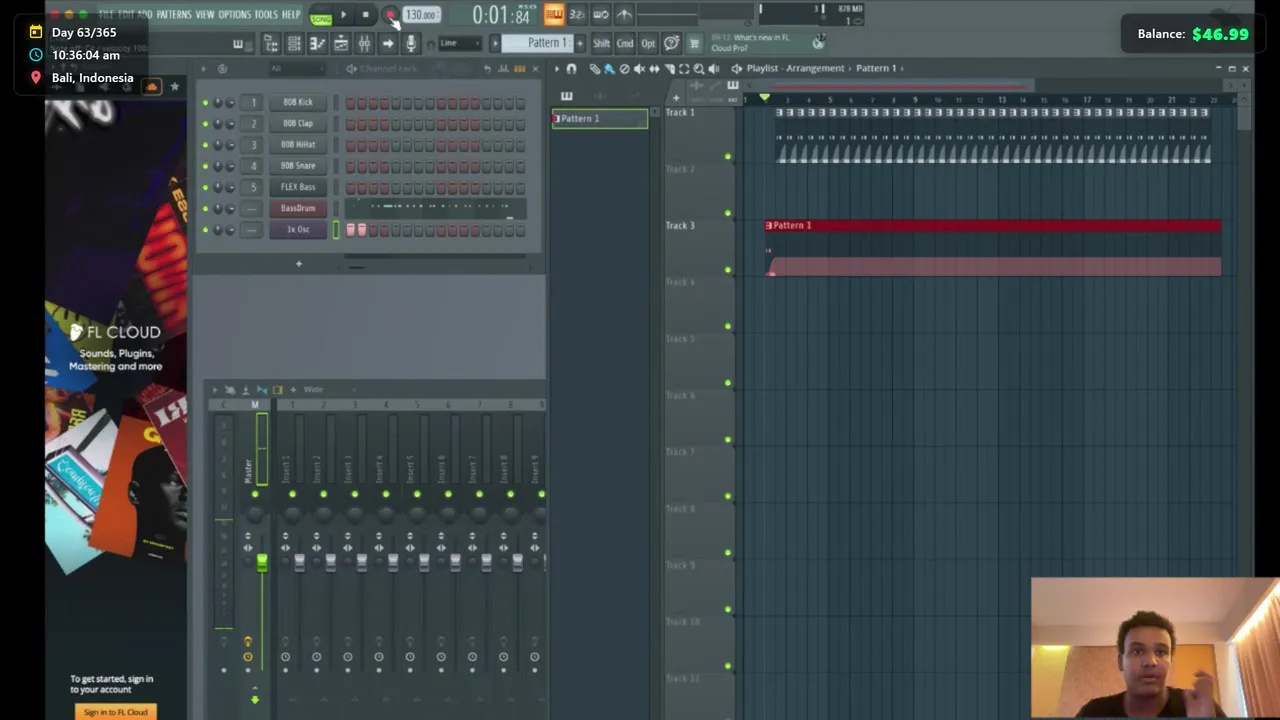Open the OPTIONS menu

tap(235, 15)
